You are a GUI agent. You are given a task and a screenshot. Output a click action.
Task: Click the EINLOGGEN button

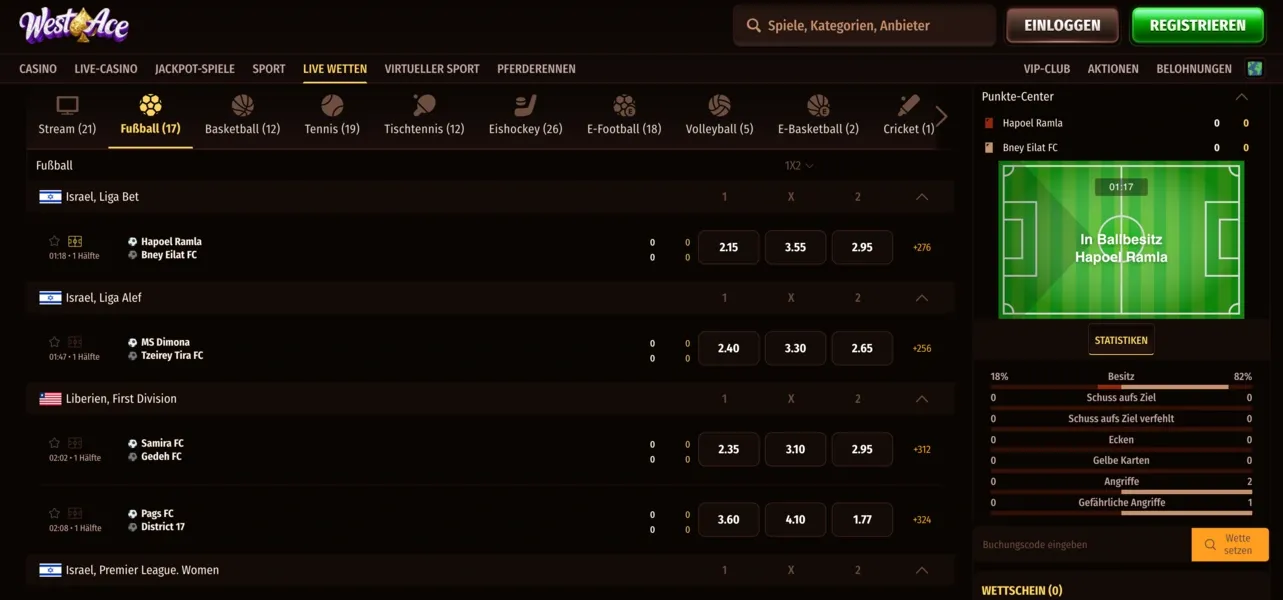click(x=1062, y=26)
